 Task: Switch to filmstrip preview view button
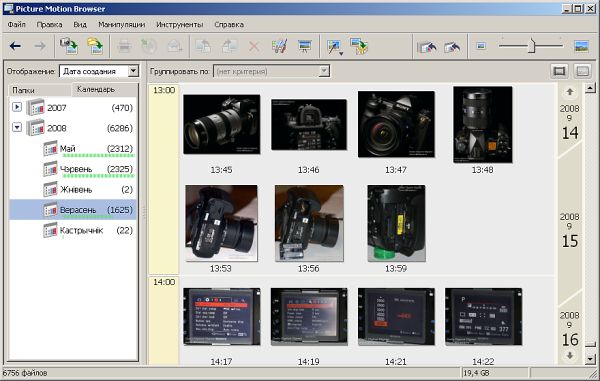click(x=559, y=71)
